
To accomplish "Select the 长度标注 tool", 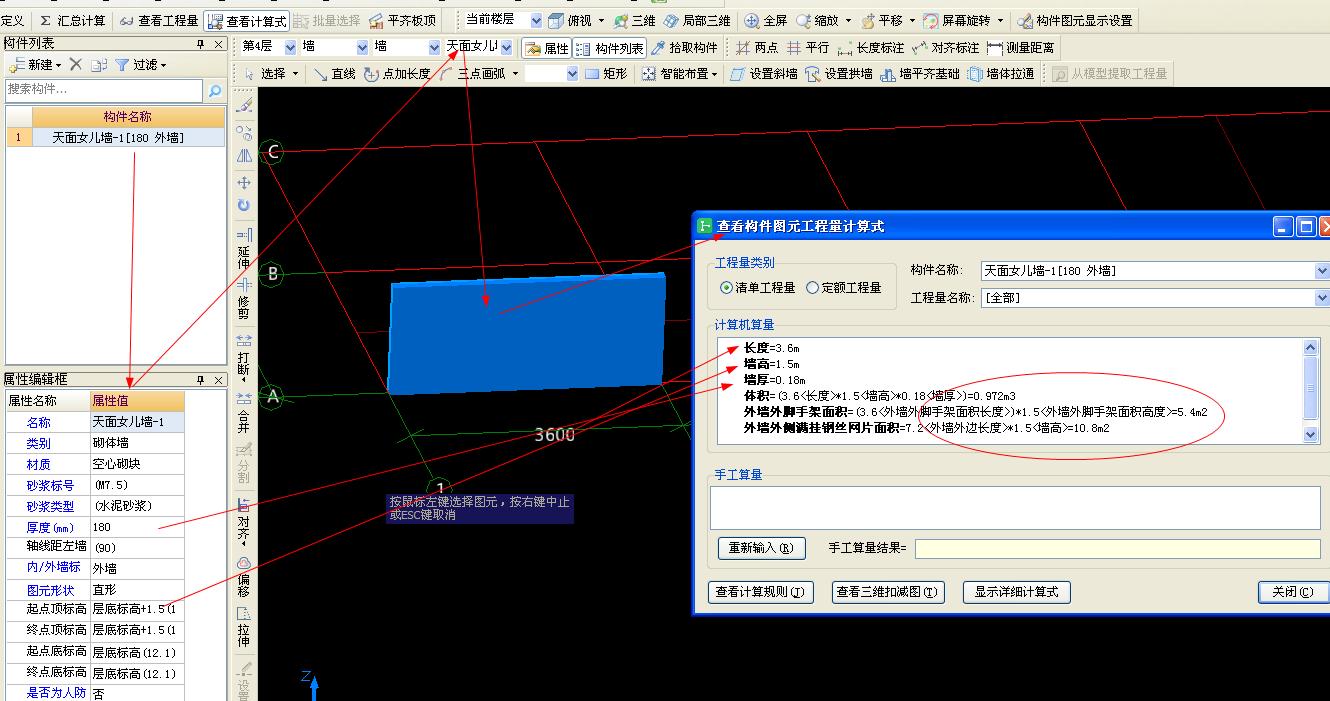I will [x=871, y=48].
